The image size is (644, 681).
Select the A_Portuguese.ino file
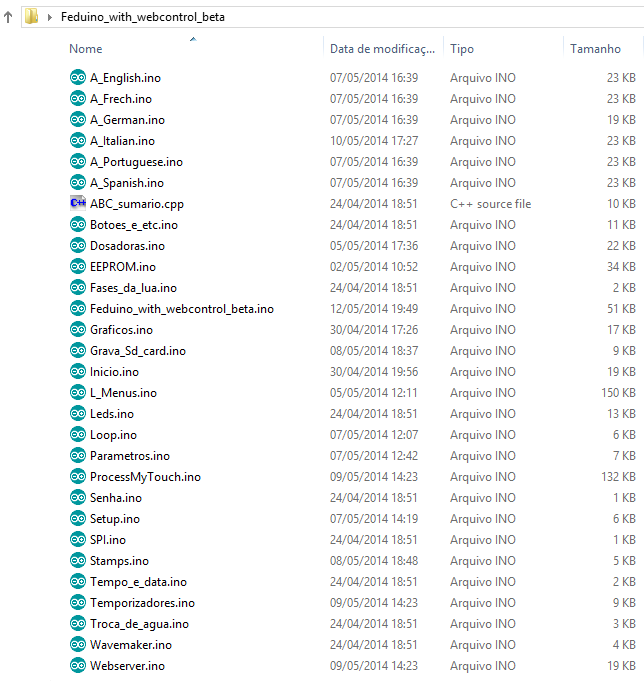(x=136, y=161)
